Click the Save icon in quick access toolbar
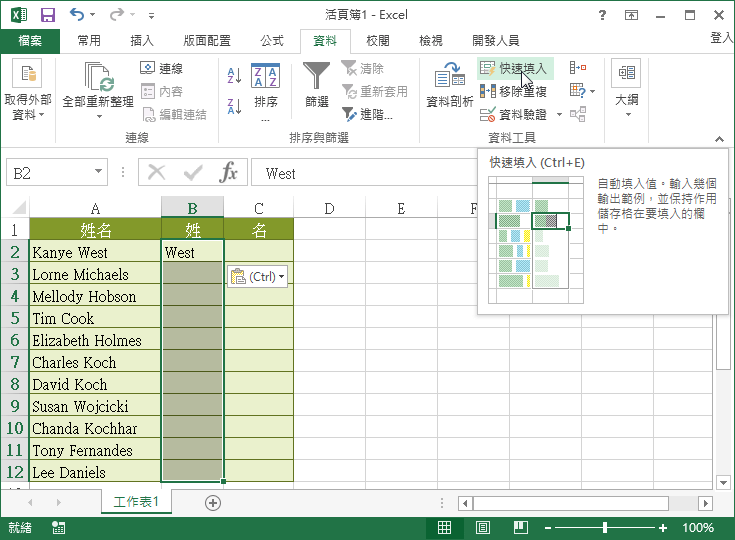Screen dimensions: 735x540 tap(47, 15)
